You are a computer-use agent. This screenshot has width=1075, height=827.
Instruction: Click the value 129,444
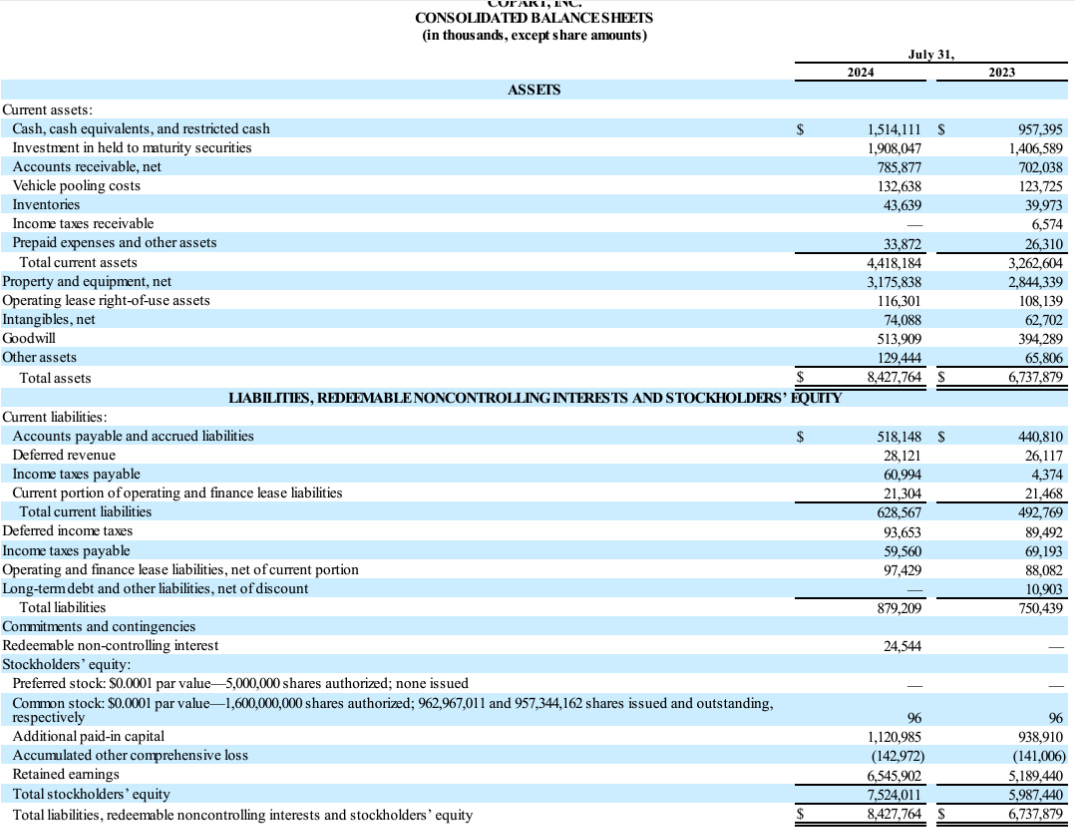click(x=900, y=358)
